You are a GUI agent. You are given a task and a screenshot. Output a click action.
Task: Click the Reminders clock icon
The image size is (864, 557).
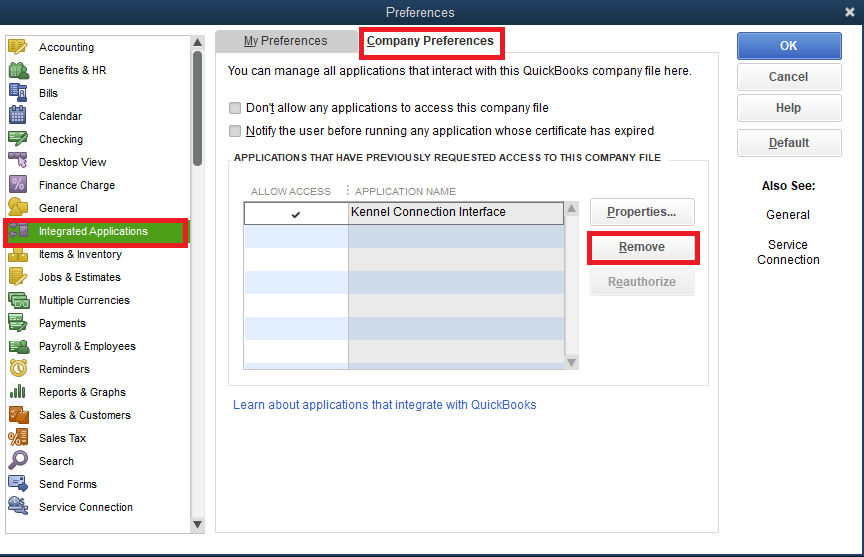(18, 369)
